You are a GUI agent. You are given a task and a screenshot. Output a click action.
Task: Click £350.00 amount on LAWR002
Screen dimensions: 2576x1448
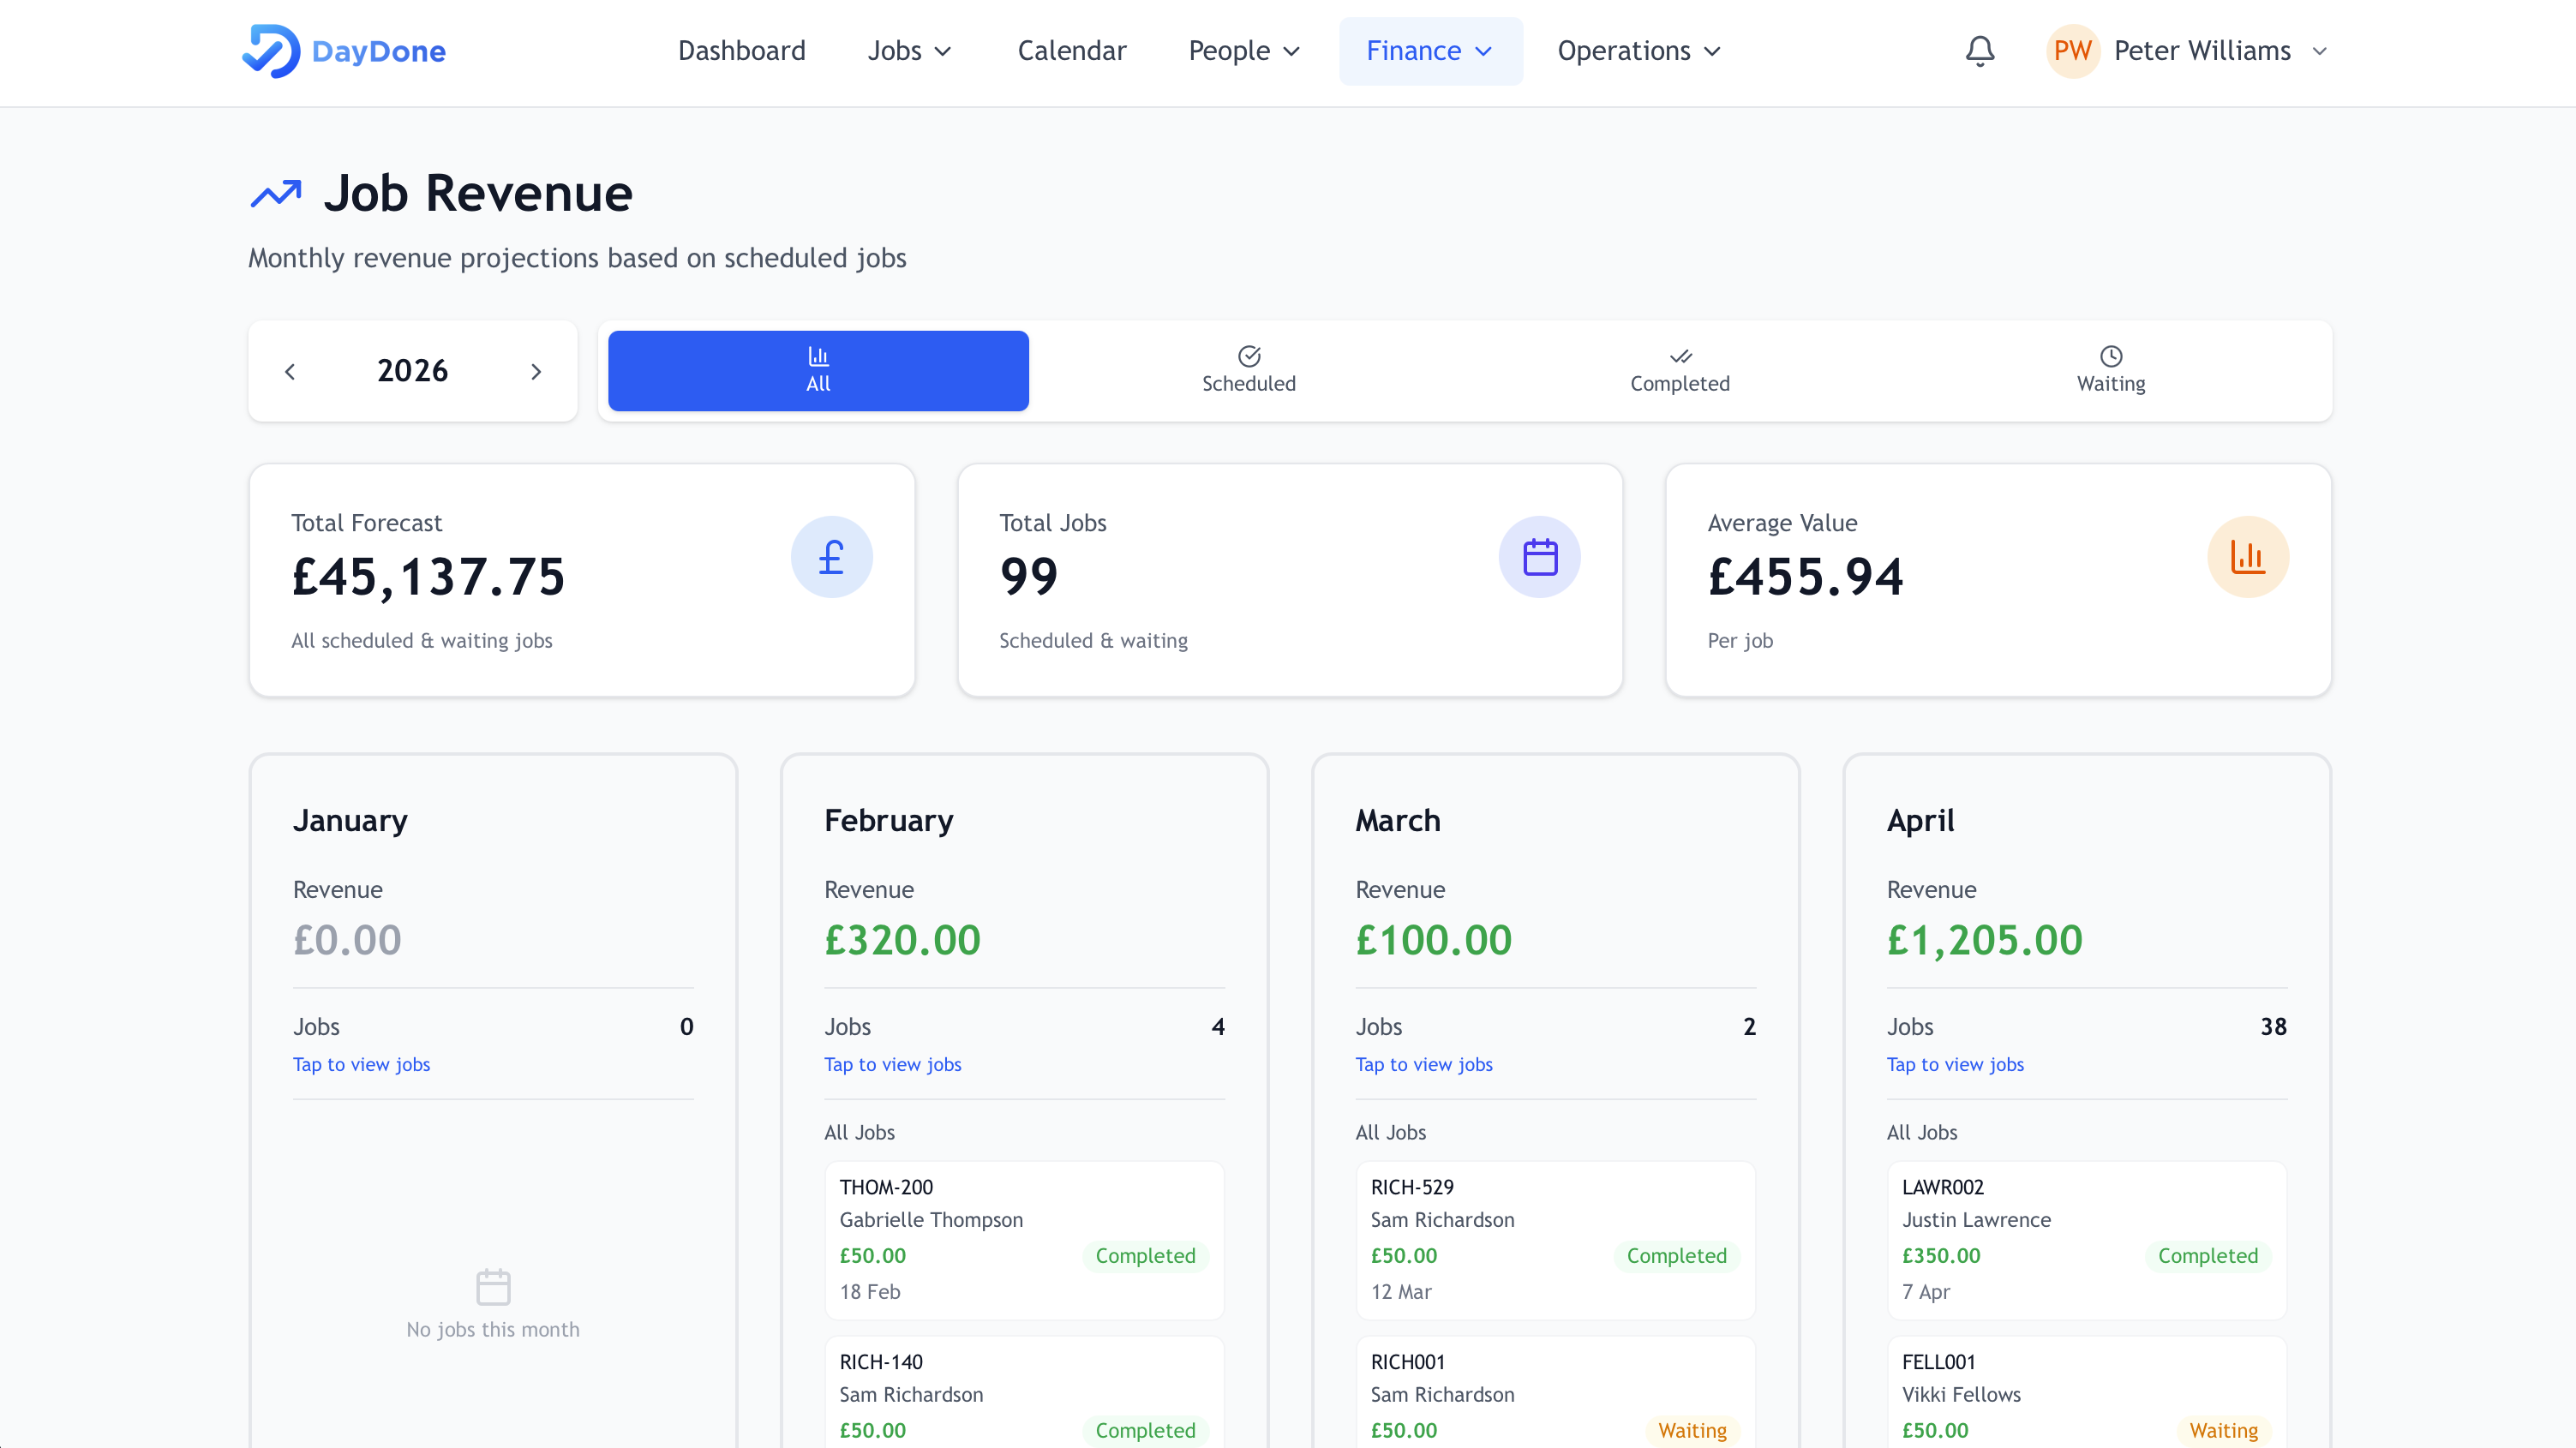pos(1940,1255)
